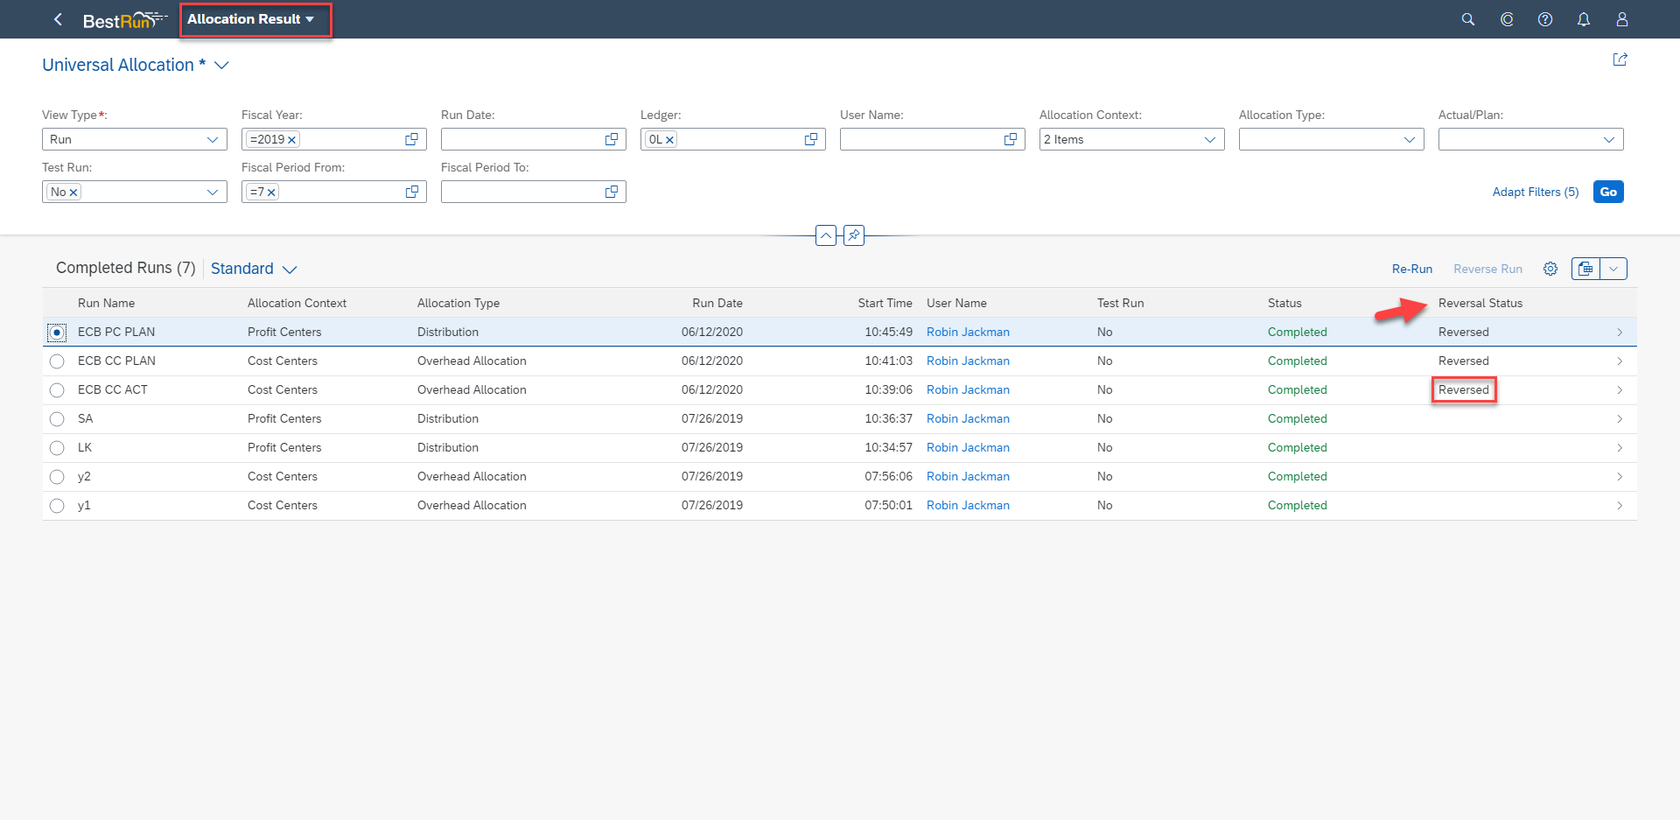Select the y2 run radio button
1680x820 pixels.
pos(57,477)
